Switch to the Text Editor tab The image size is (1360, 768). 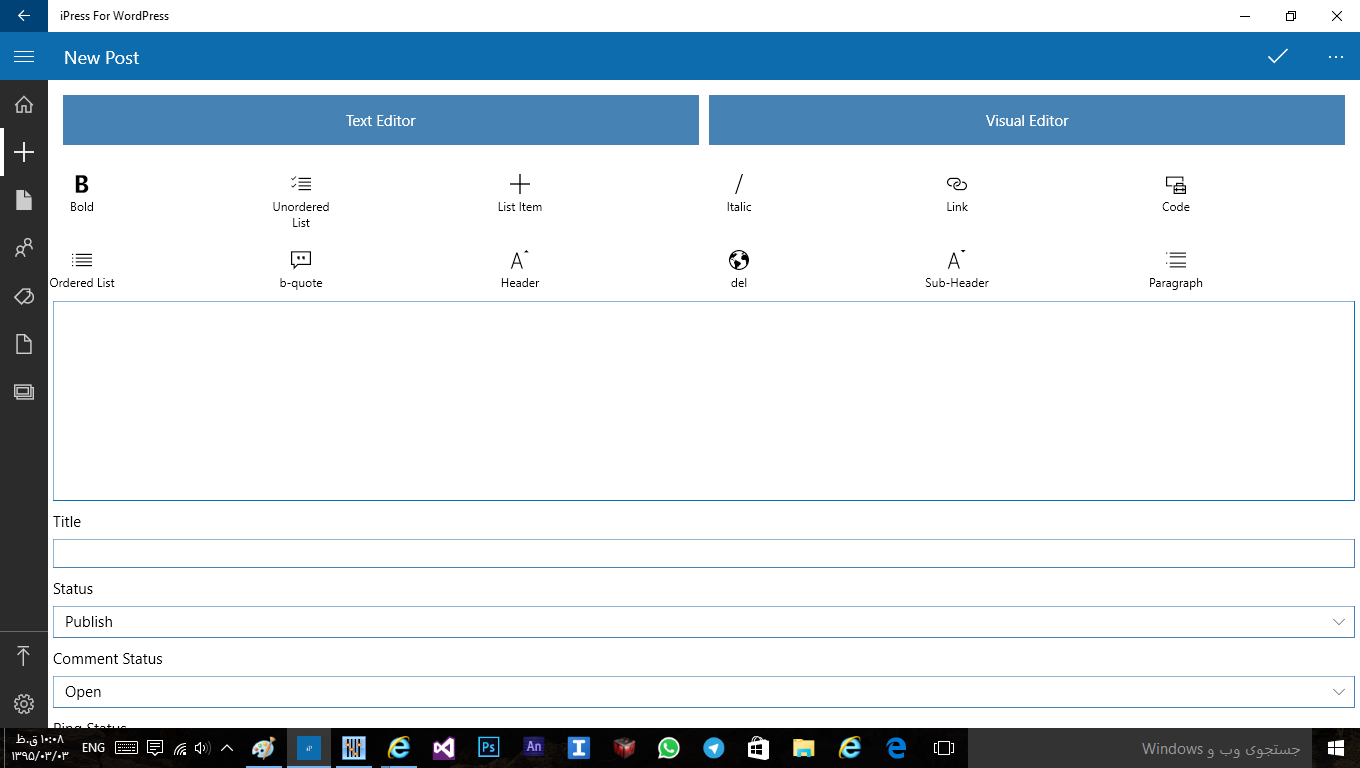pyautogui.click(x=381, y=120)
